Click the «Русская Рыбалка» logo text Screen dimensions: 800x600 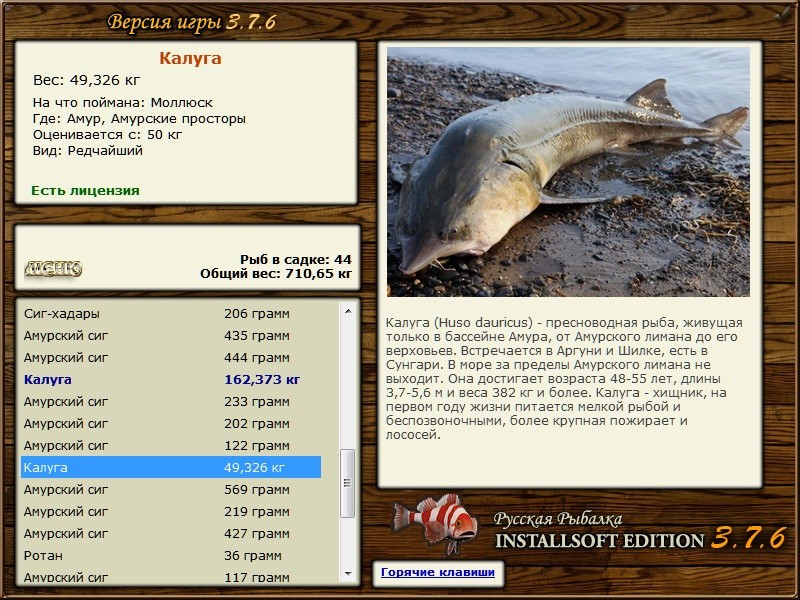(x=558, y=519)
